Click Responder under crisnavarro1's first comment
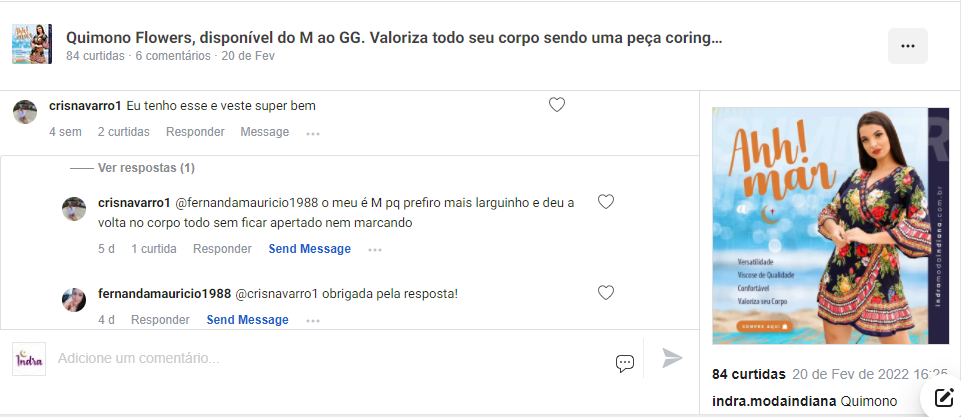 195,132
